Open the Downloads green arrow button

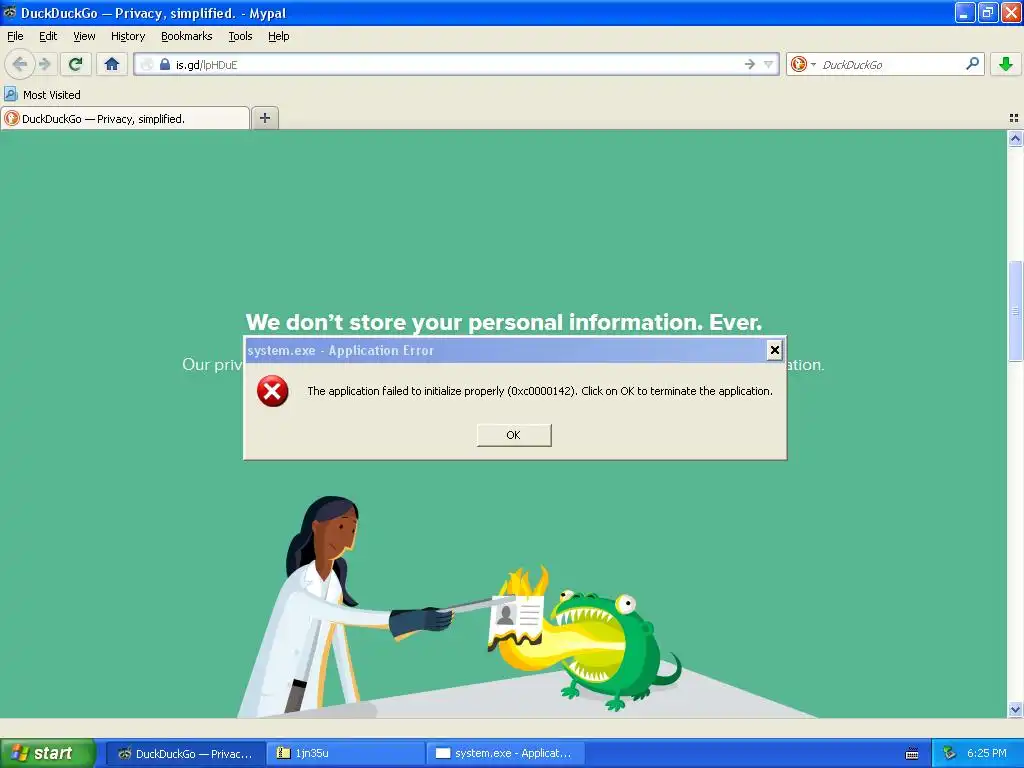click(x=1005, y=64)
